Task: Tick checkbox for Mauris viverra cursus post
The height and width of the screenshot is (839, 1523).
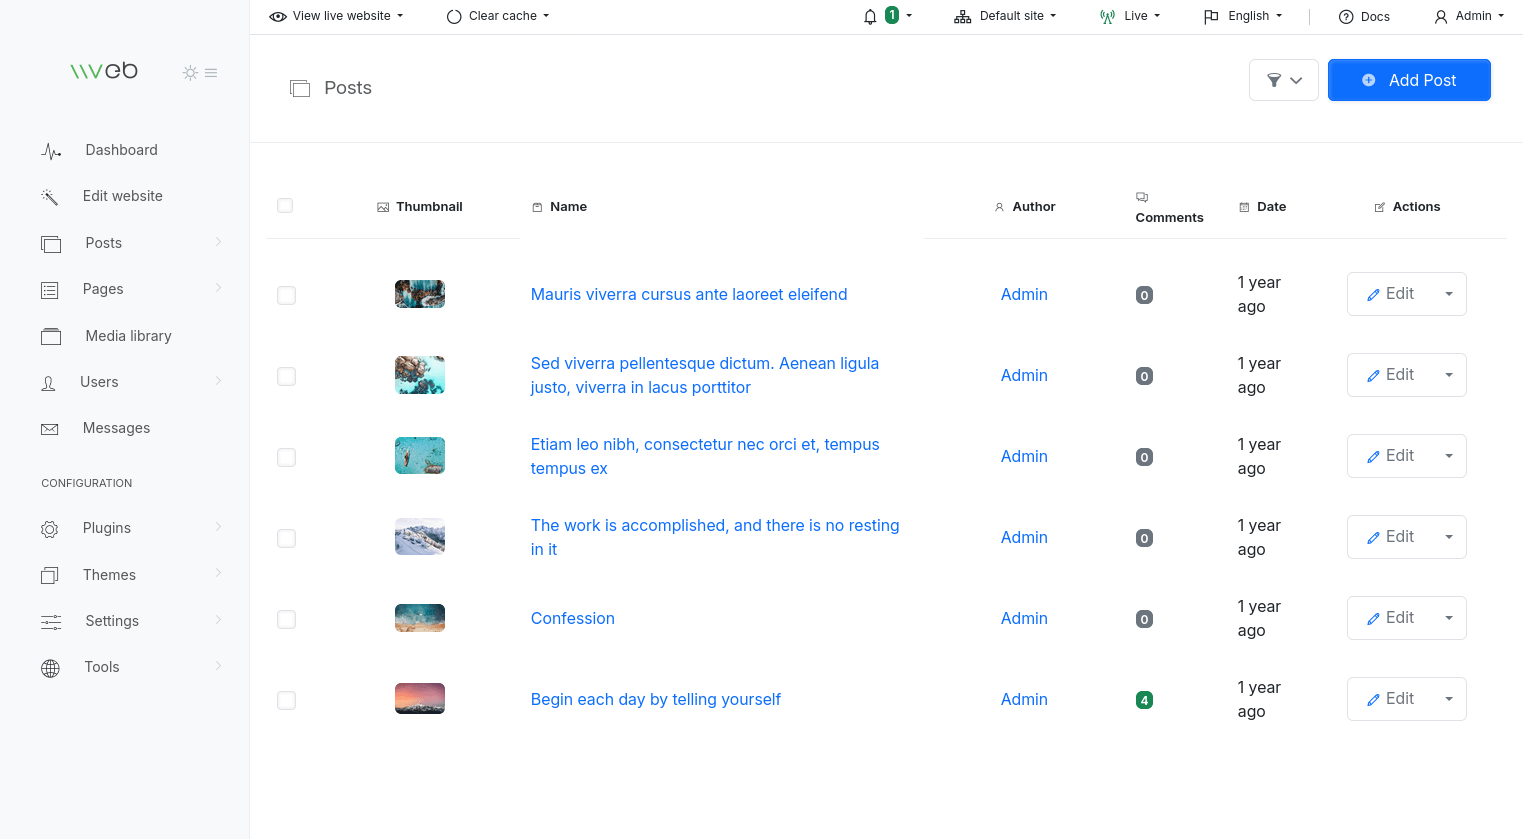Action: click(286, 295)
